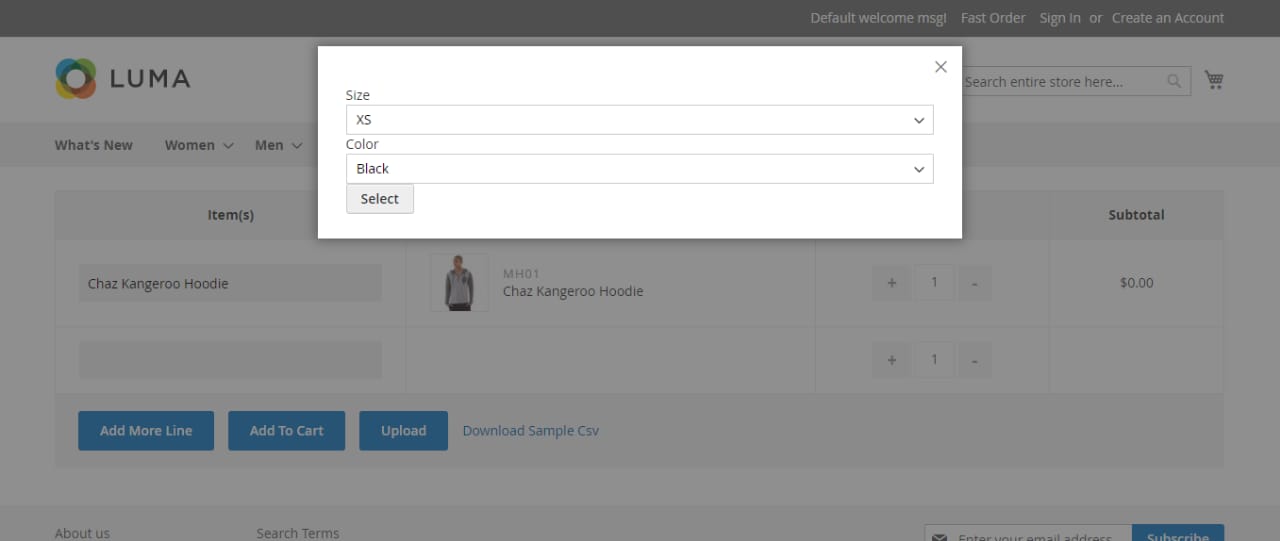This screenshot has width=1280, height=541.
Task: Click the search magnifier icon
Action: click(x=1174, y=82)
